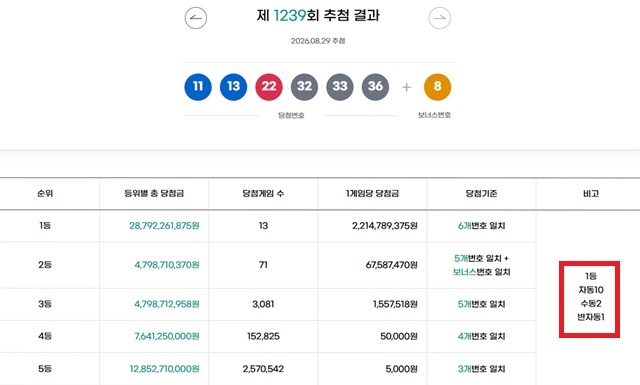This screenshot has height=385, width=640.
Task: Click winner count 152,825
Action: click(263, 336)
